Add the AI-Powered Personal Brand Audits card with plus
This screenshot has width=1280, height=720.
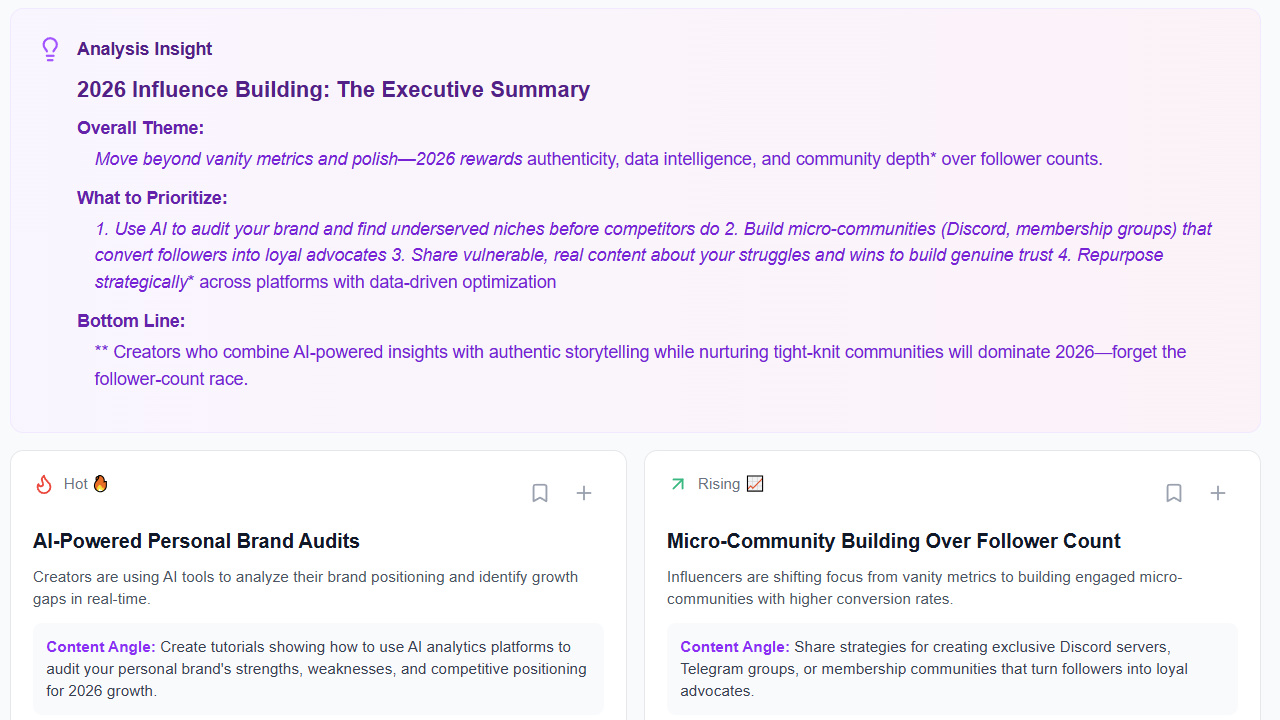pyautogui.click(x=584, y=493)
